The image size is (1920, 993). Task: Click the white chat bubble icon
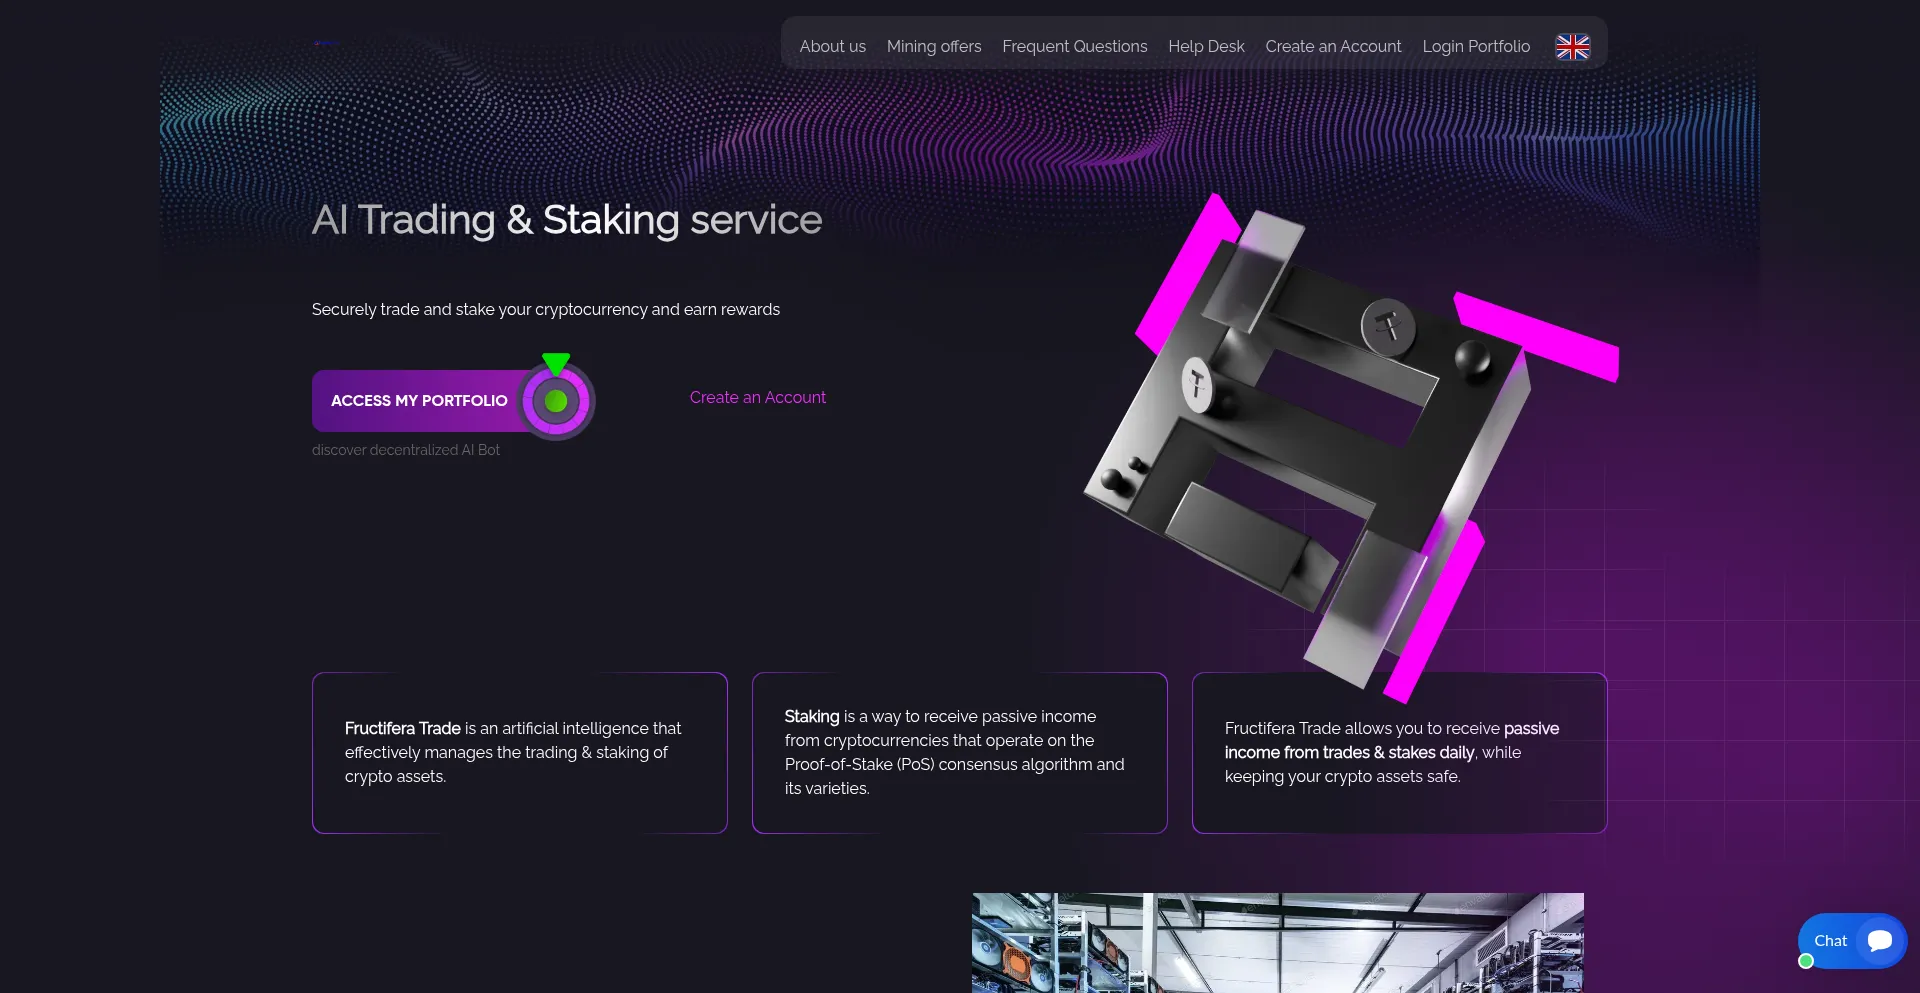click(1880, 940)
